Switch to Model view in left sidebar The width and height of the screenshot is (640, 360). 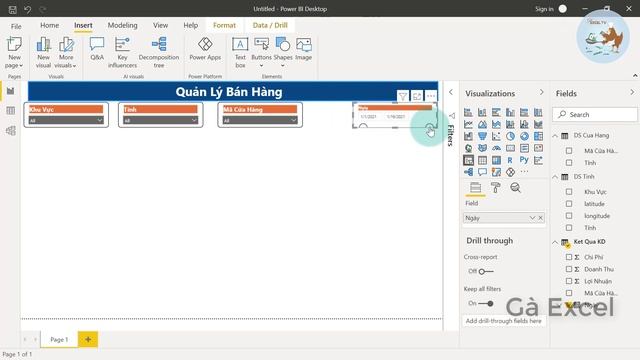click(11, 131)
